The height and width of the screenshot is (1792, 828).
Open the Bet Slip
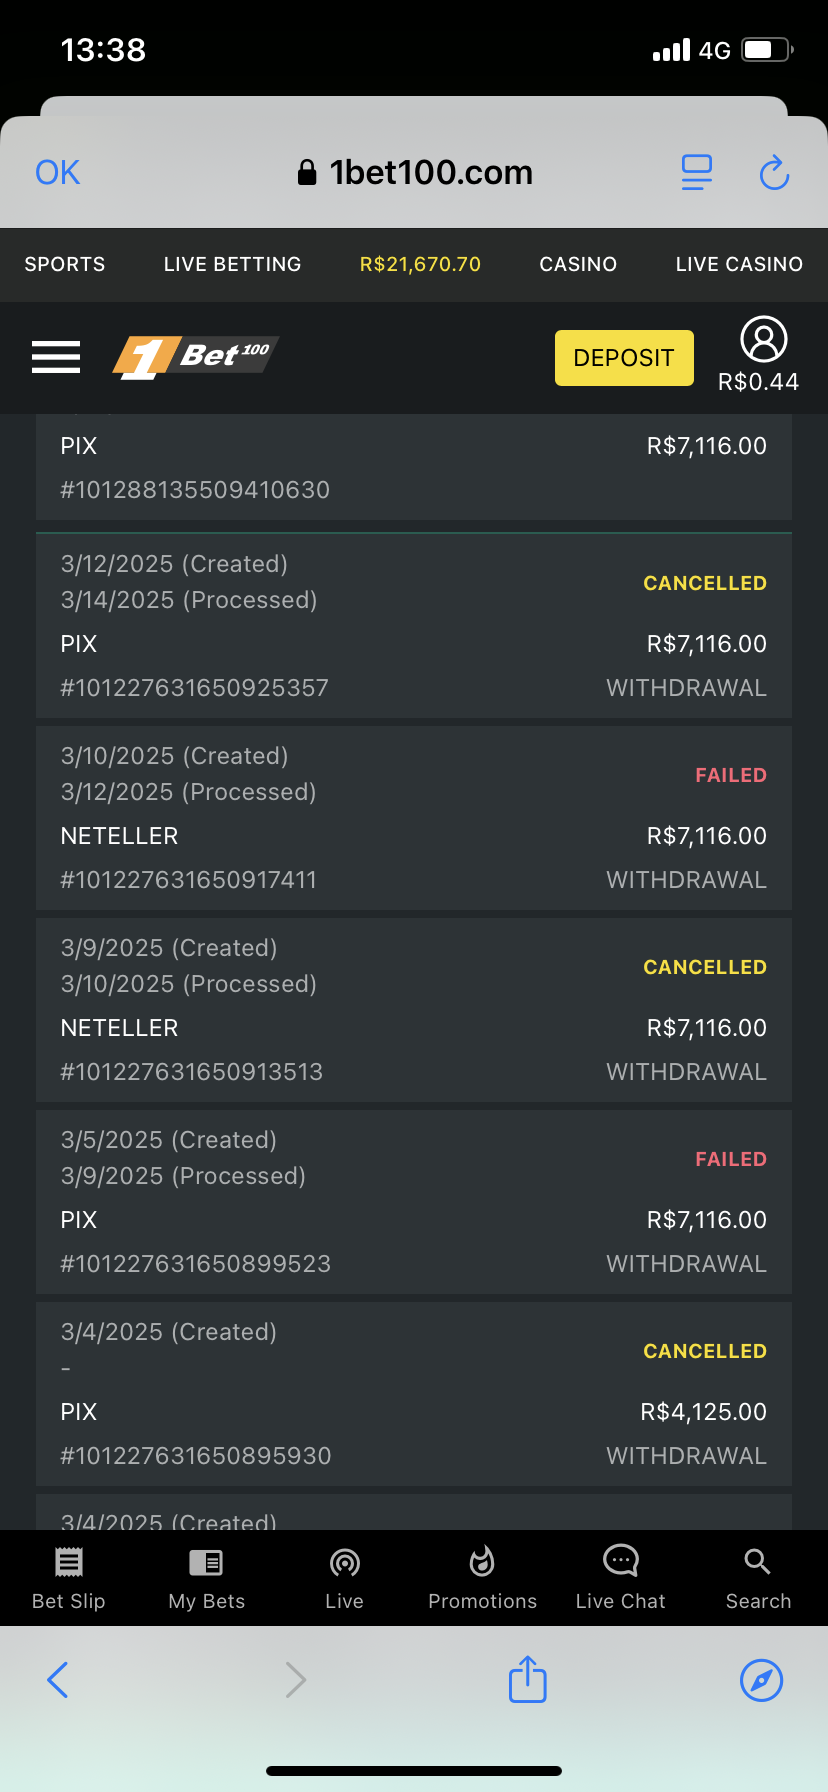pos(68,1577)
